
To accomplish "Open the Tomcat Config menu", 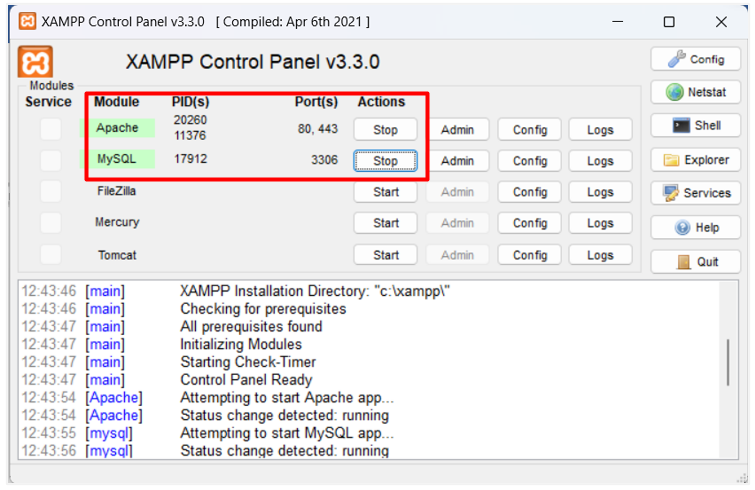I will pyautogui.click(x=530, y=255).
